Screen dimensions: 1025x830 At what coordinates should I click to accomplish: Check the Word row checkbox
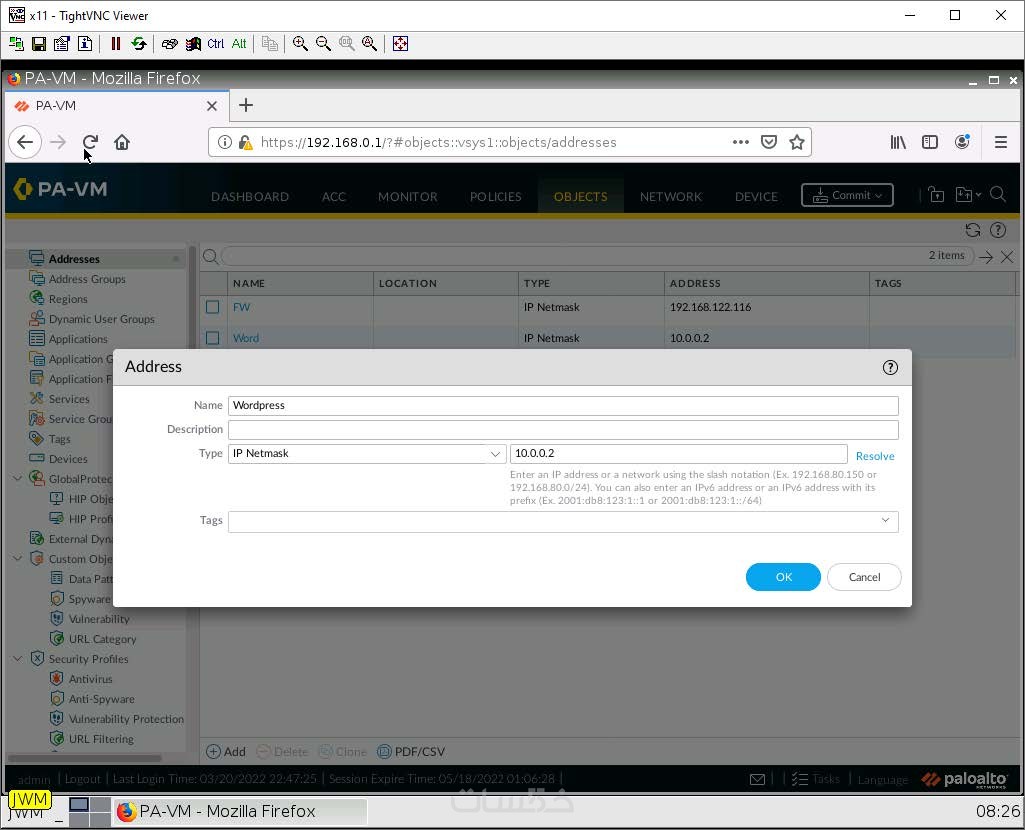[x=212, y=338]
